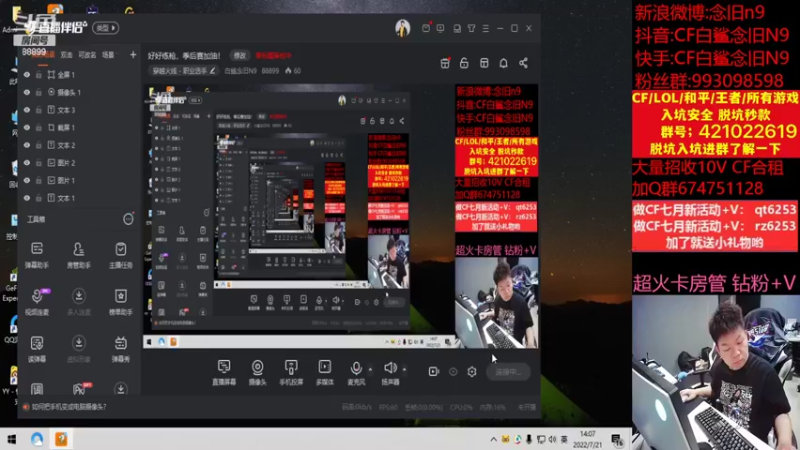Open the hamburger menu in title bar

486,29
